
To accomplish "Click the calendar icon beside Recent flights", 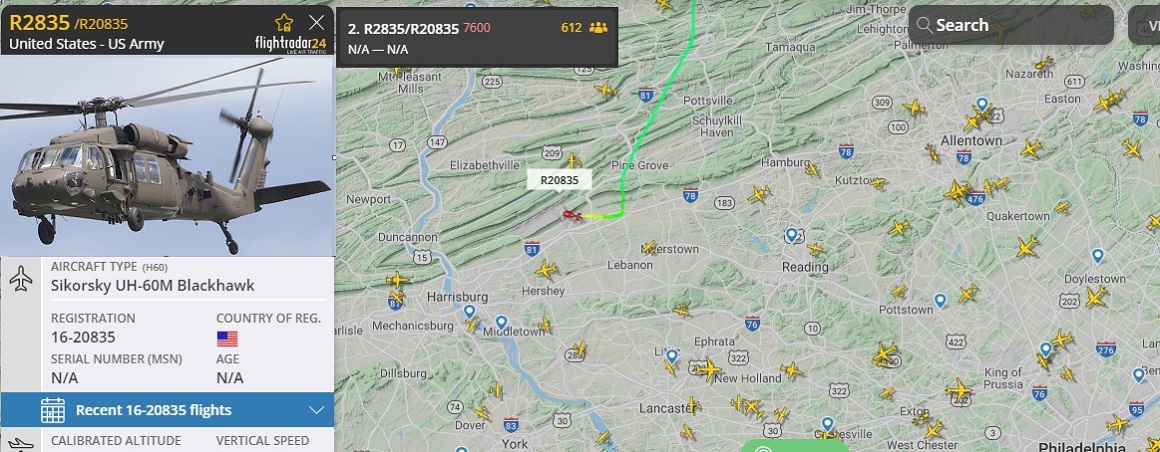I will point(53,410).
